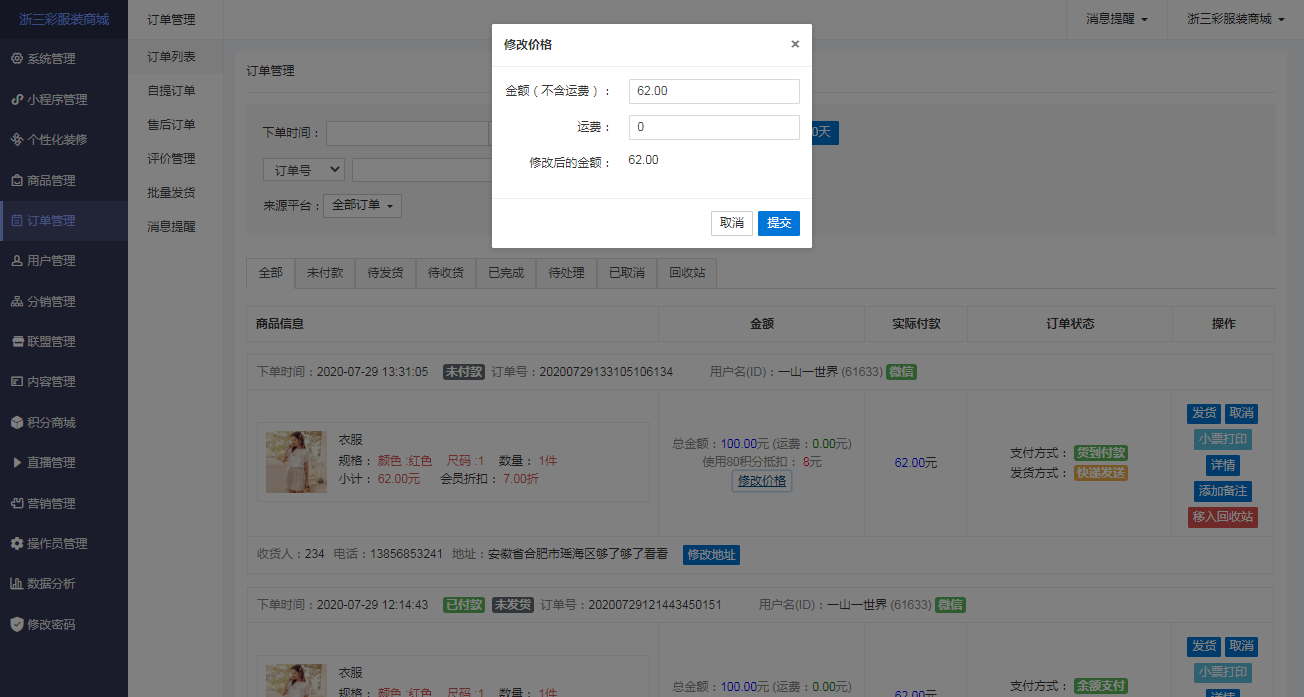Viewport: 1304px width, 697px height.
Task: Open the 浙三彩服装商城 account dropdown
Action: point(1236,19)
